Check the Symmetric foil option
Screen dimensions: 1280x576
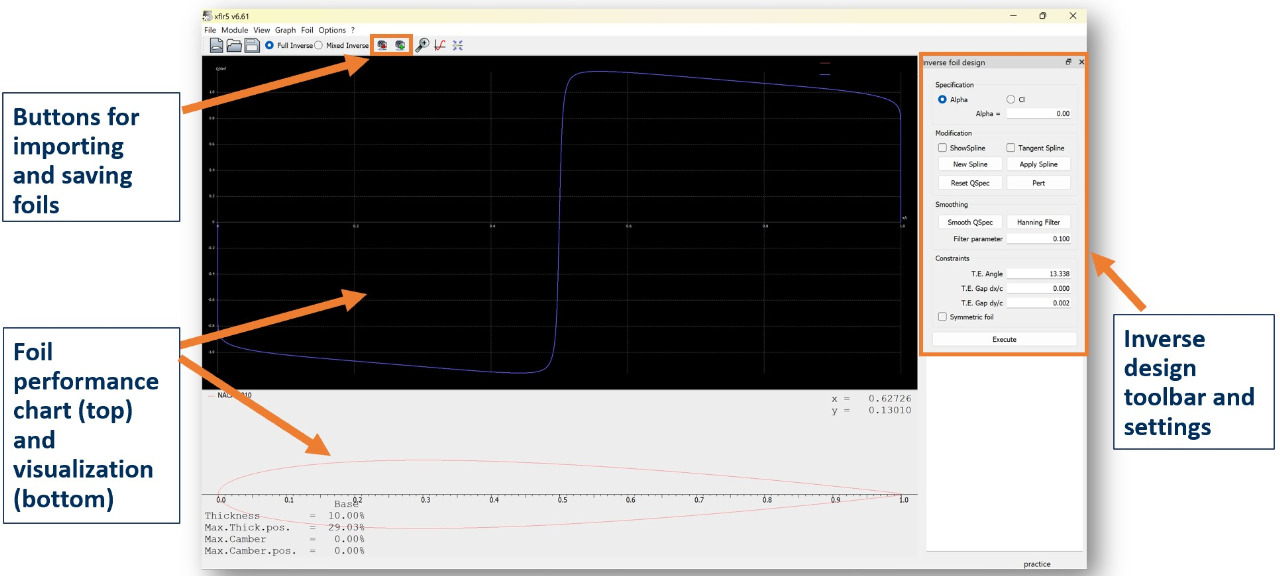coord(942,317)
